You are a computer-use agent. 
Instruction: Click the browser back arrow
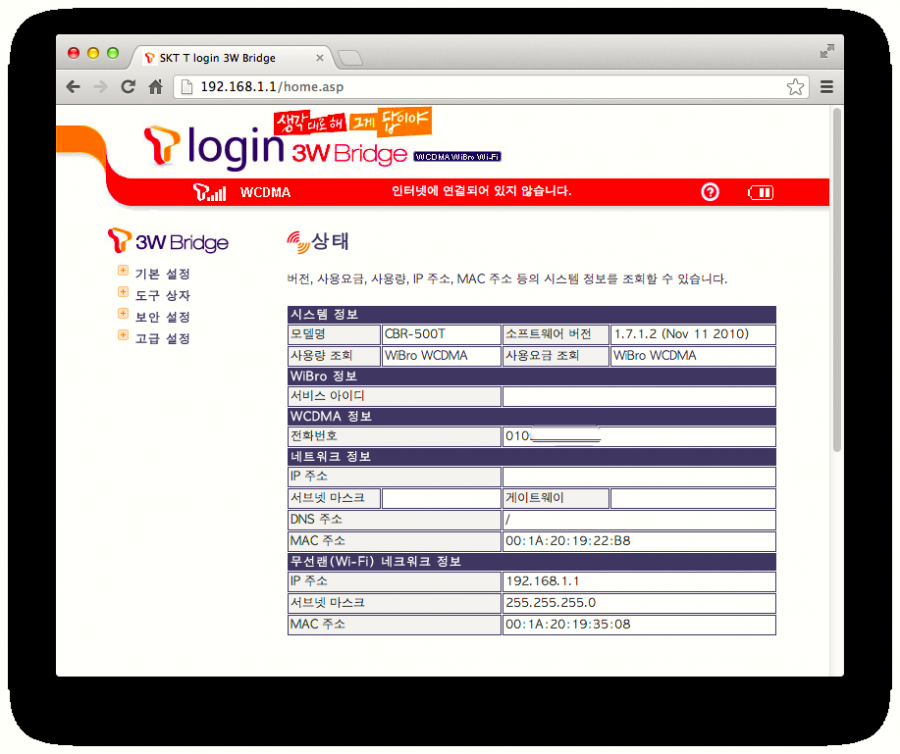tap(73, 87)
